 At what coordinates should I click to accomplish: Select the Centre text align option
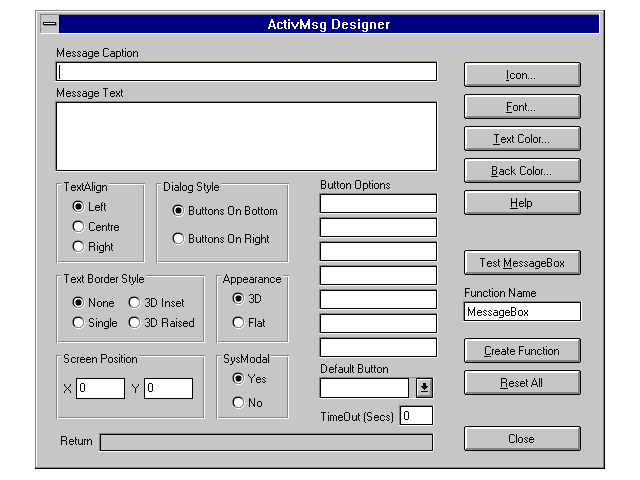[x=78, y=227]
